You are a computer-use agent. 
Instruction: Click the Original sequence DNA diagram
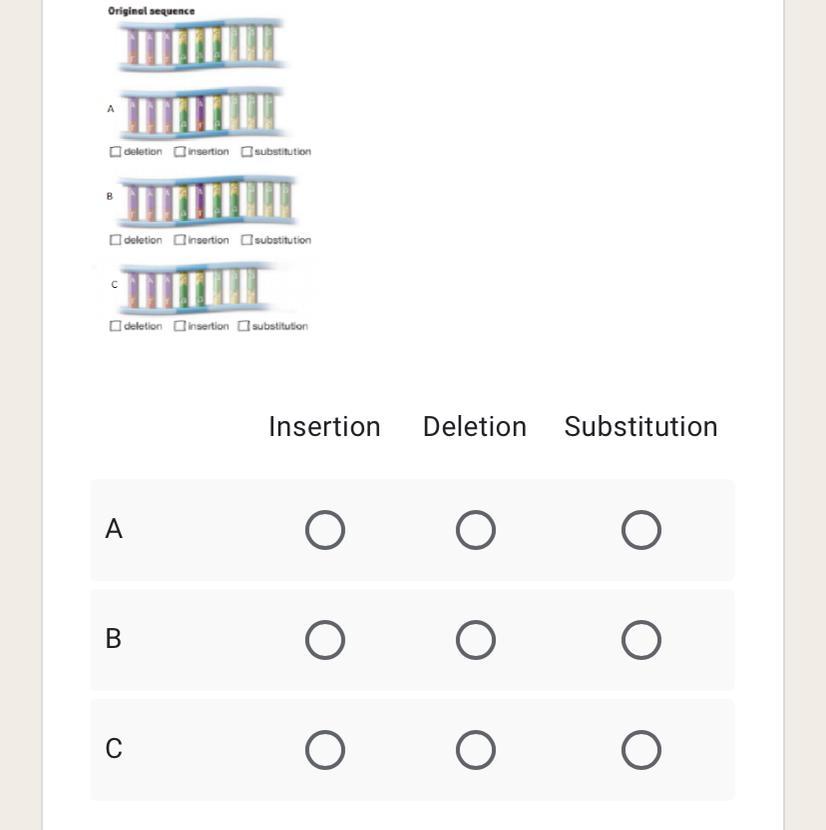[x=202, y=45]
